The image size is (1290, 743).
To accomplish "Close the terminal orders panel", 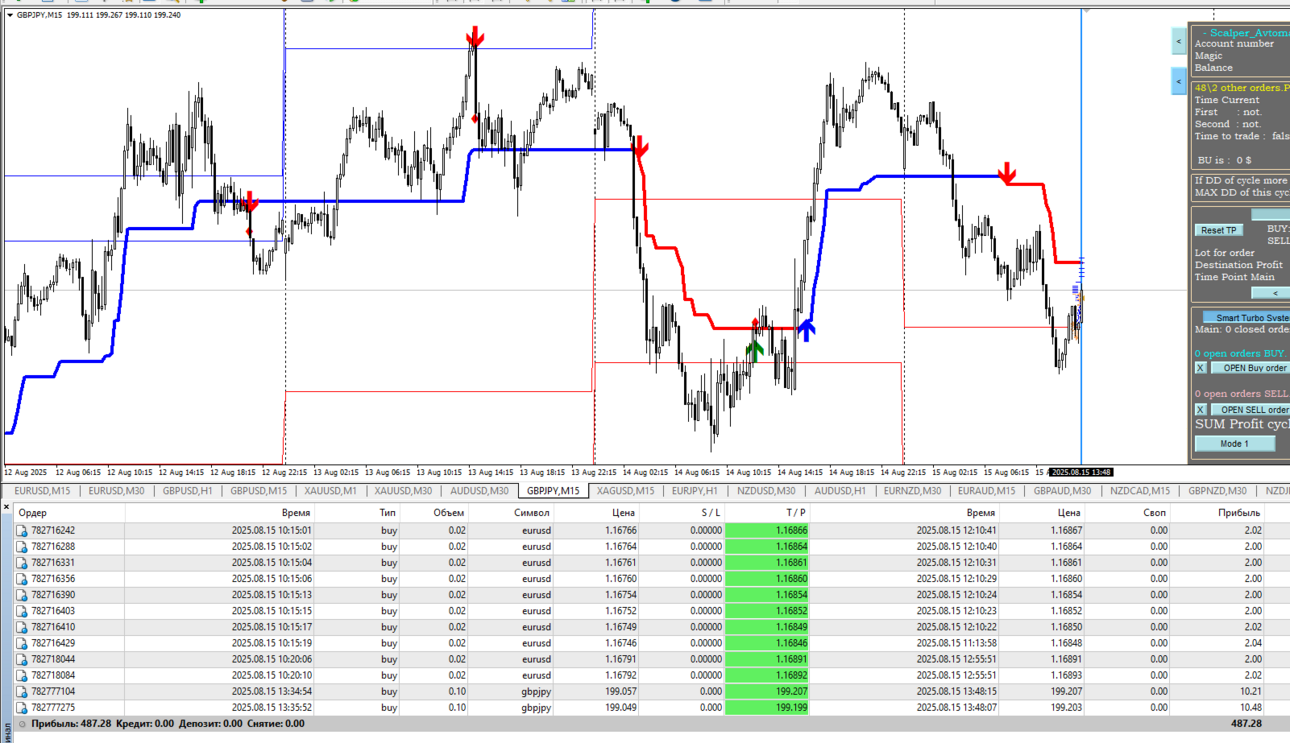I will (x=6, y=507).
